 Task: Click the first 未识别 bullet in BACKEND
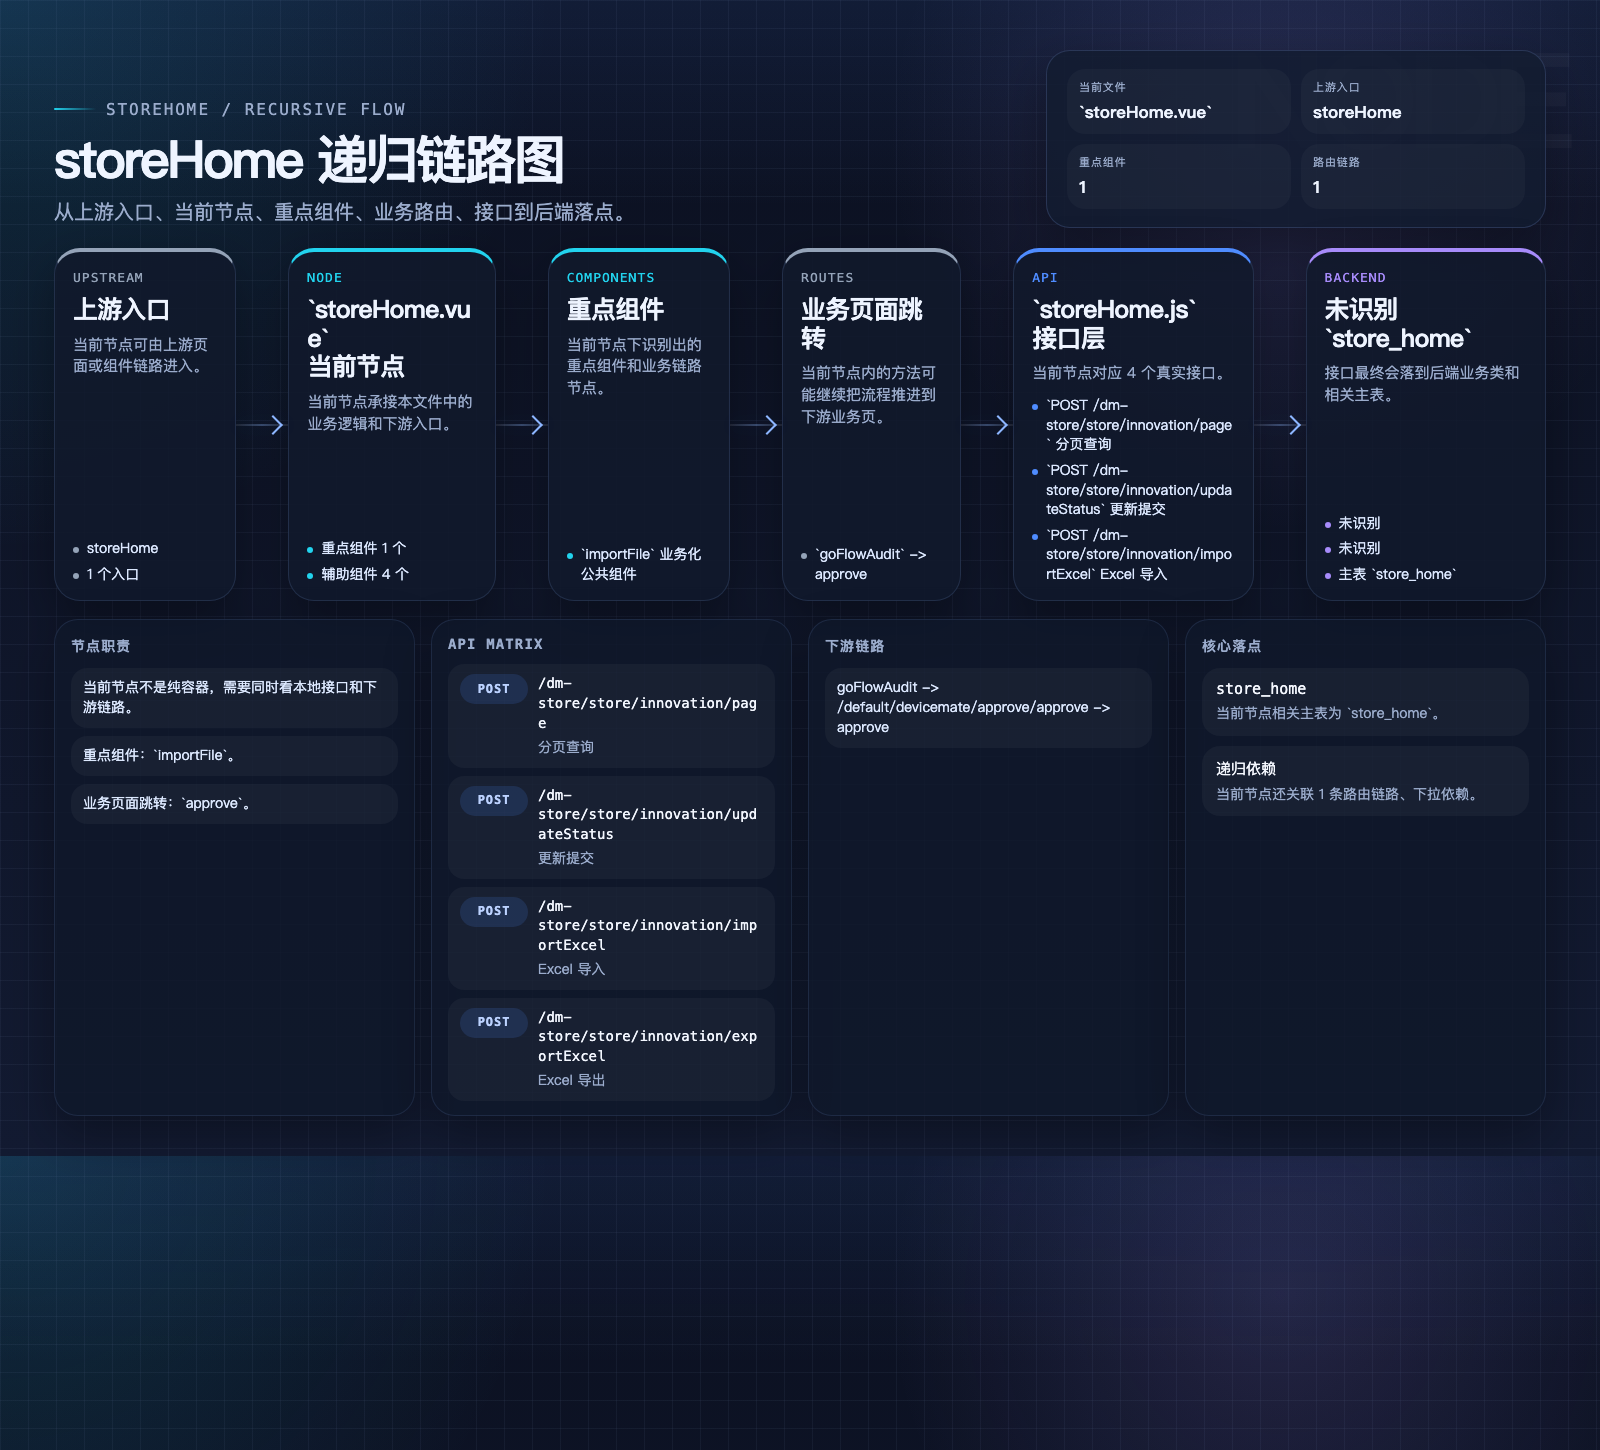(x=1352, y=523)
